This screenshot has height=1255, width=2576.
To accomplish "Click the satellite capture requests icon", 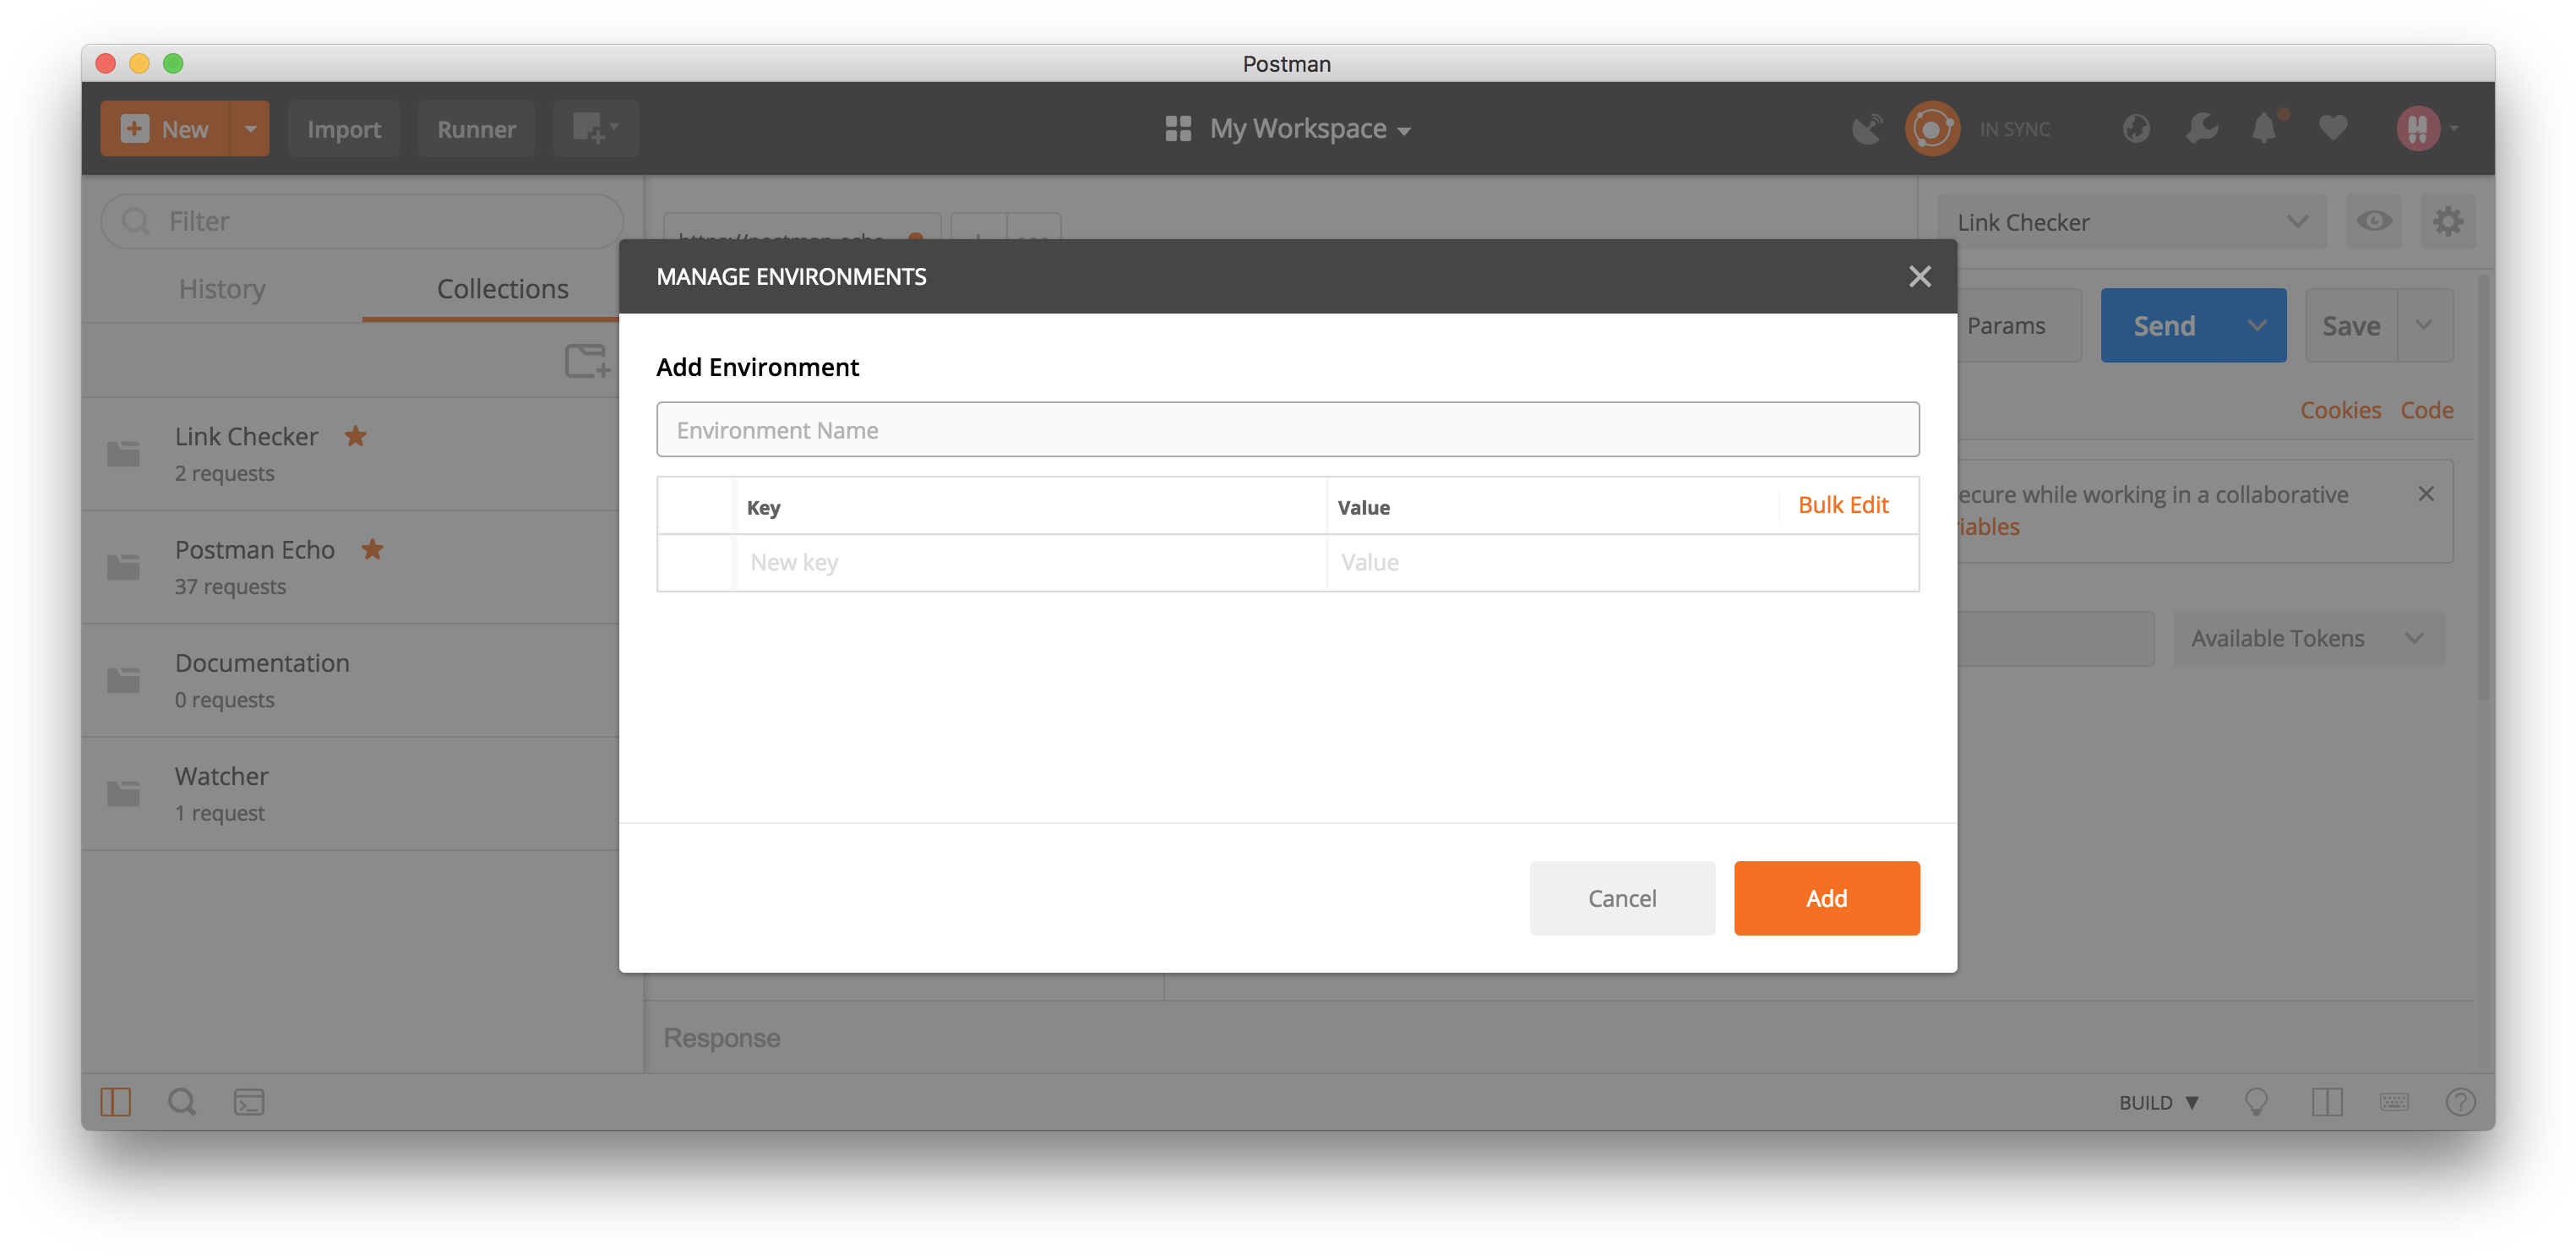I will pos(1866,129).
